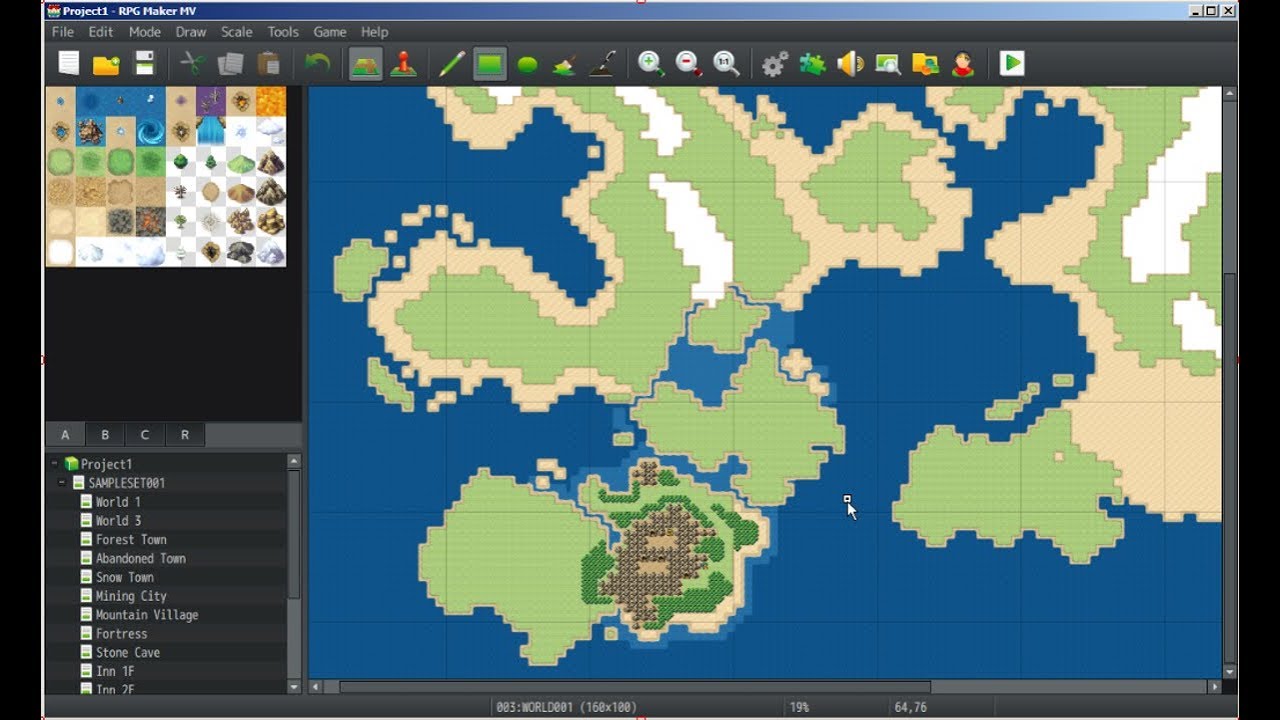Open the File menu
This screenshot has height=720, width=1280.
(63, 32)
